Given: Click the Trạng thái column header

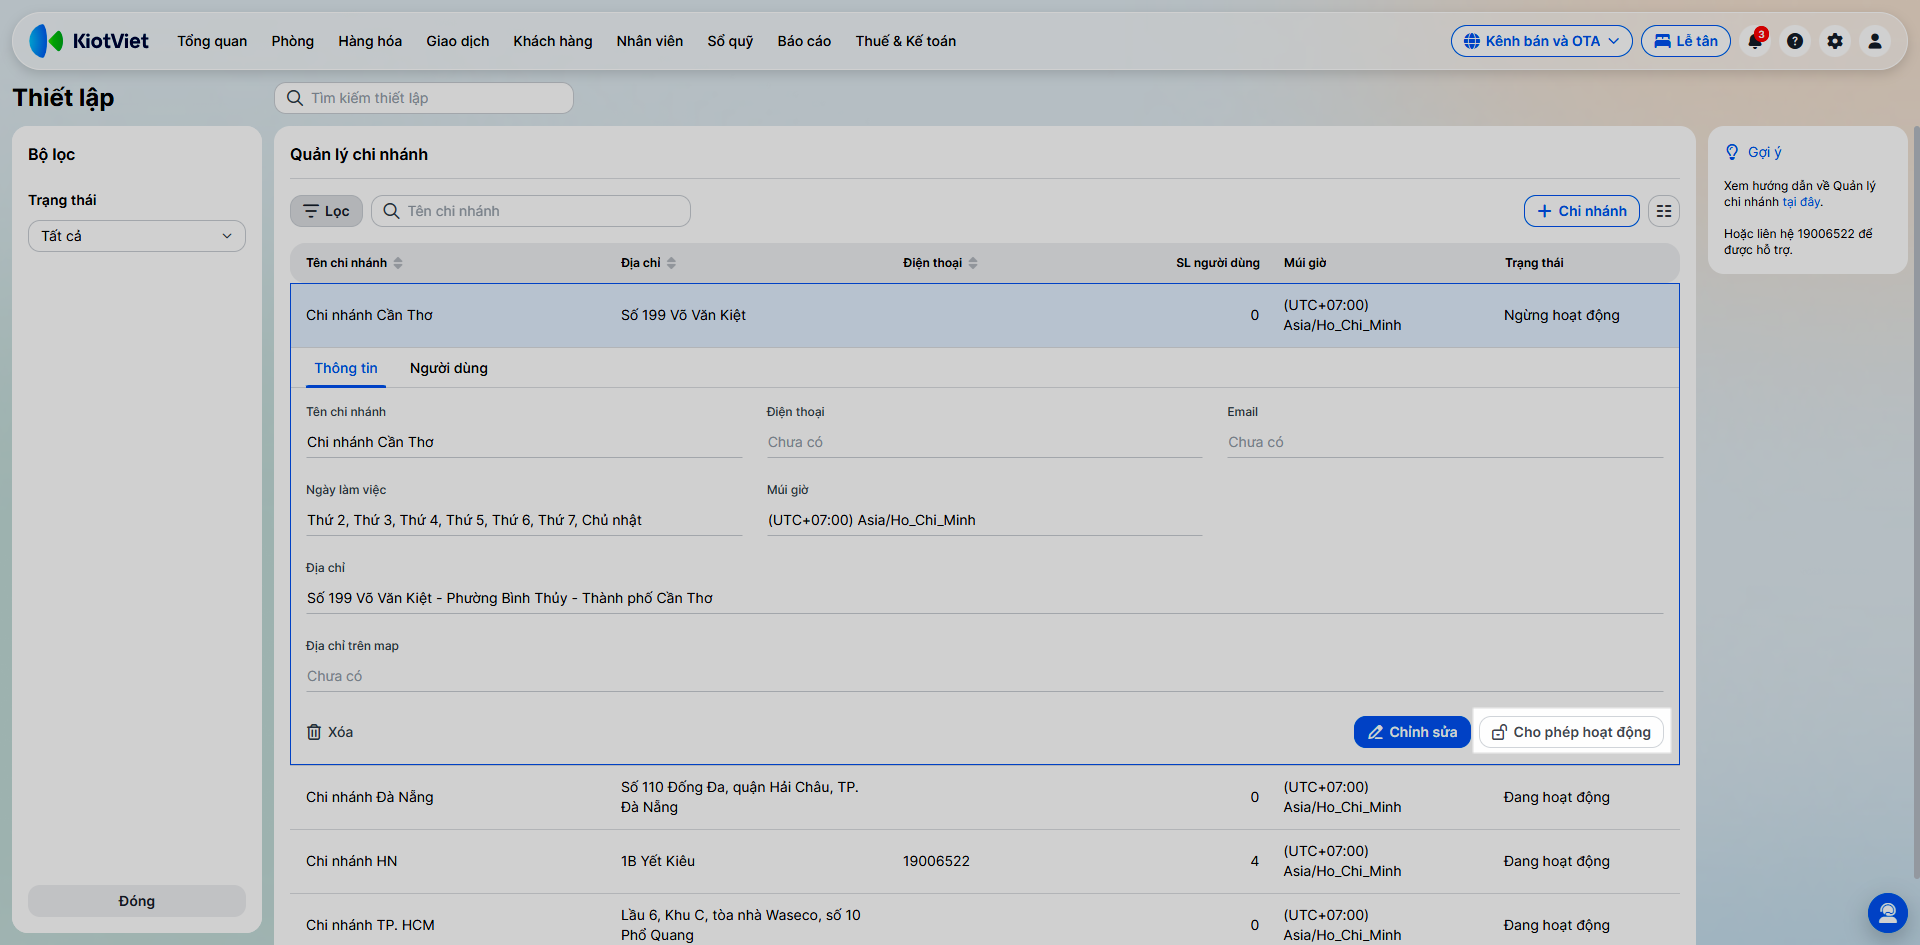Looking at the screenshot, I should click(1534, 263).
